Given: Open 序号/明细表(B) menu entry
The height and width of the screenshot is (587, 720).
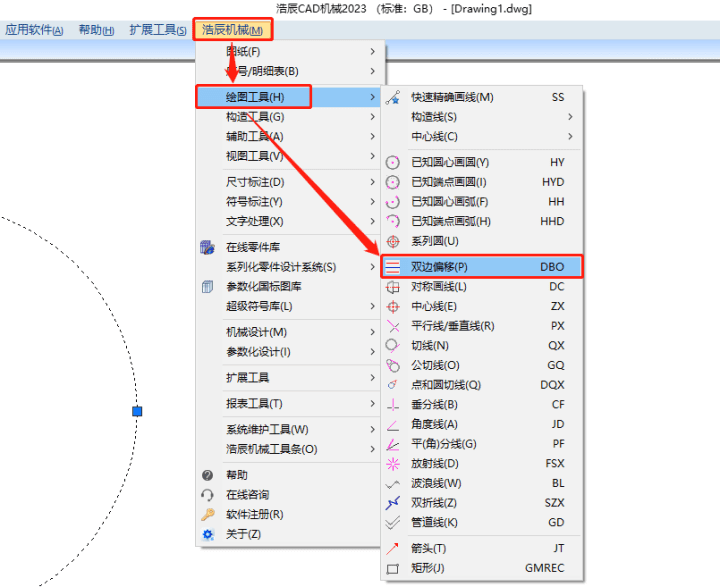Looking at the screenshot, I should (288, 71).
